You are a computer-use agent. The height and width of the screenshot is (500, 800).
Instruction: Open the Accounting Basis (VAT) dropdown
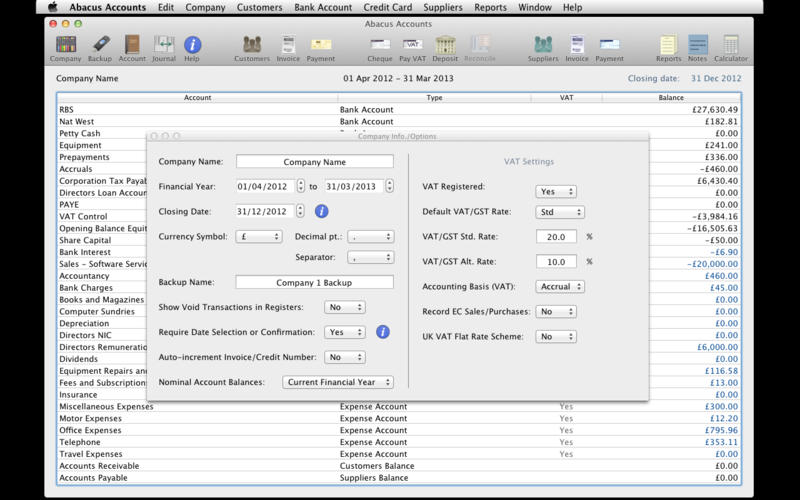[560, 286]
